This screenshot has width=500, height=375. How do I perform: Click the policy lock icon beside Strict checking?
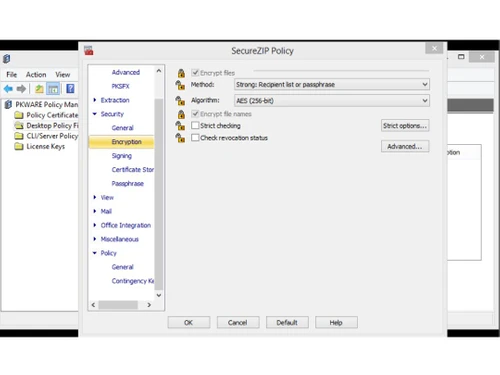tap(180, 126)
